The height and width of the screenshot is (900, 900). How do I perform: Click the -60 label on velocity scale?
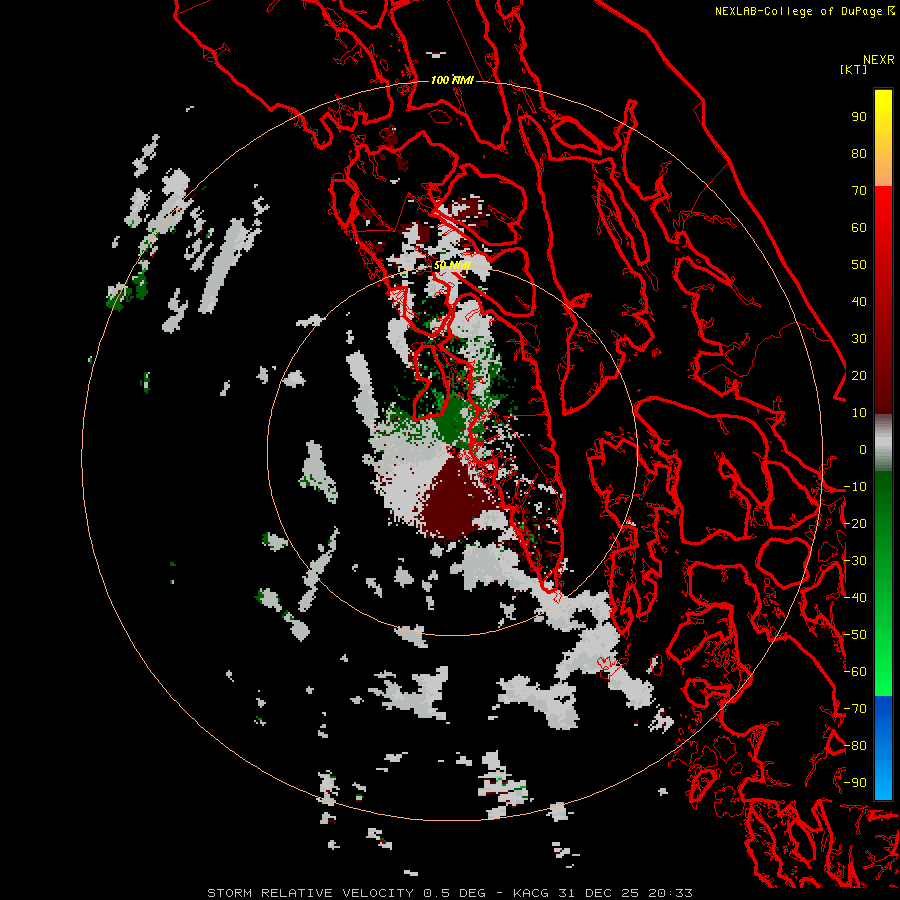[855, 672]
